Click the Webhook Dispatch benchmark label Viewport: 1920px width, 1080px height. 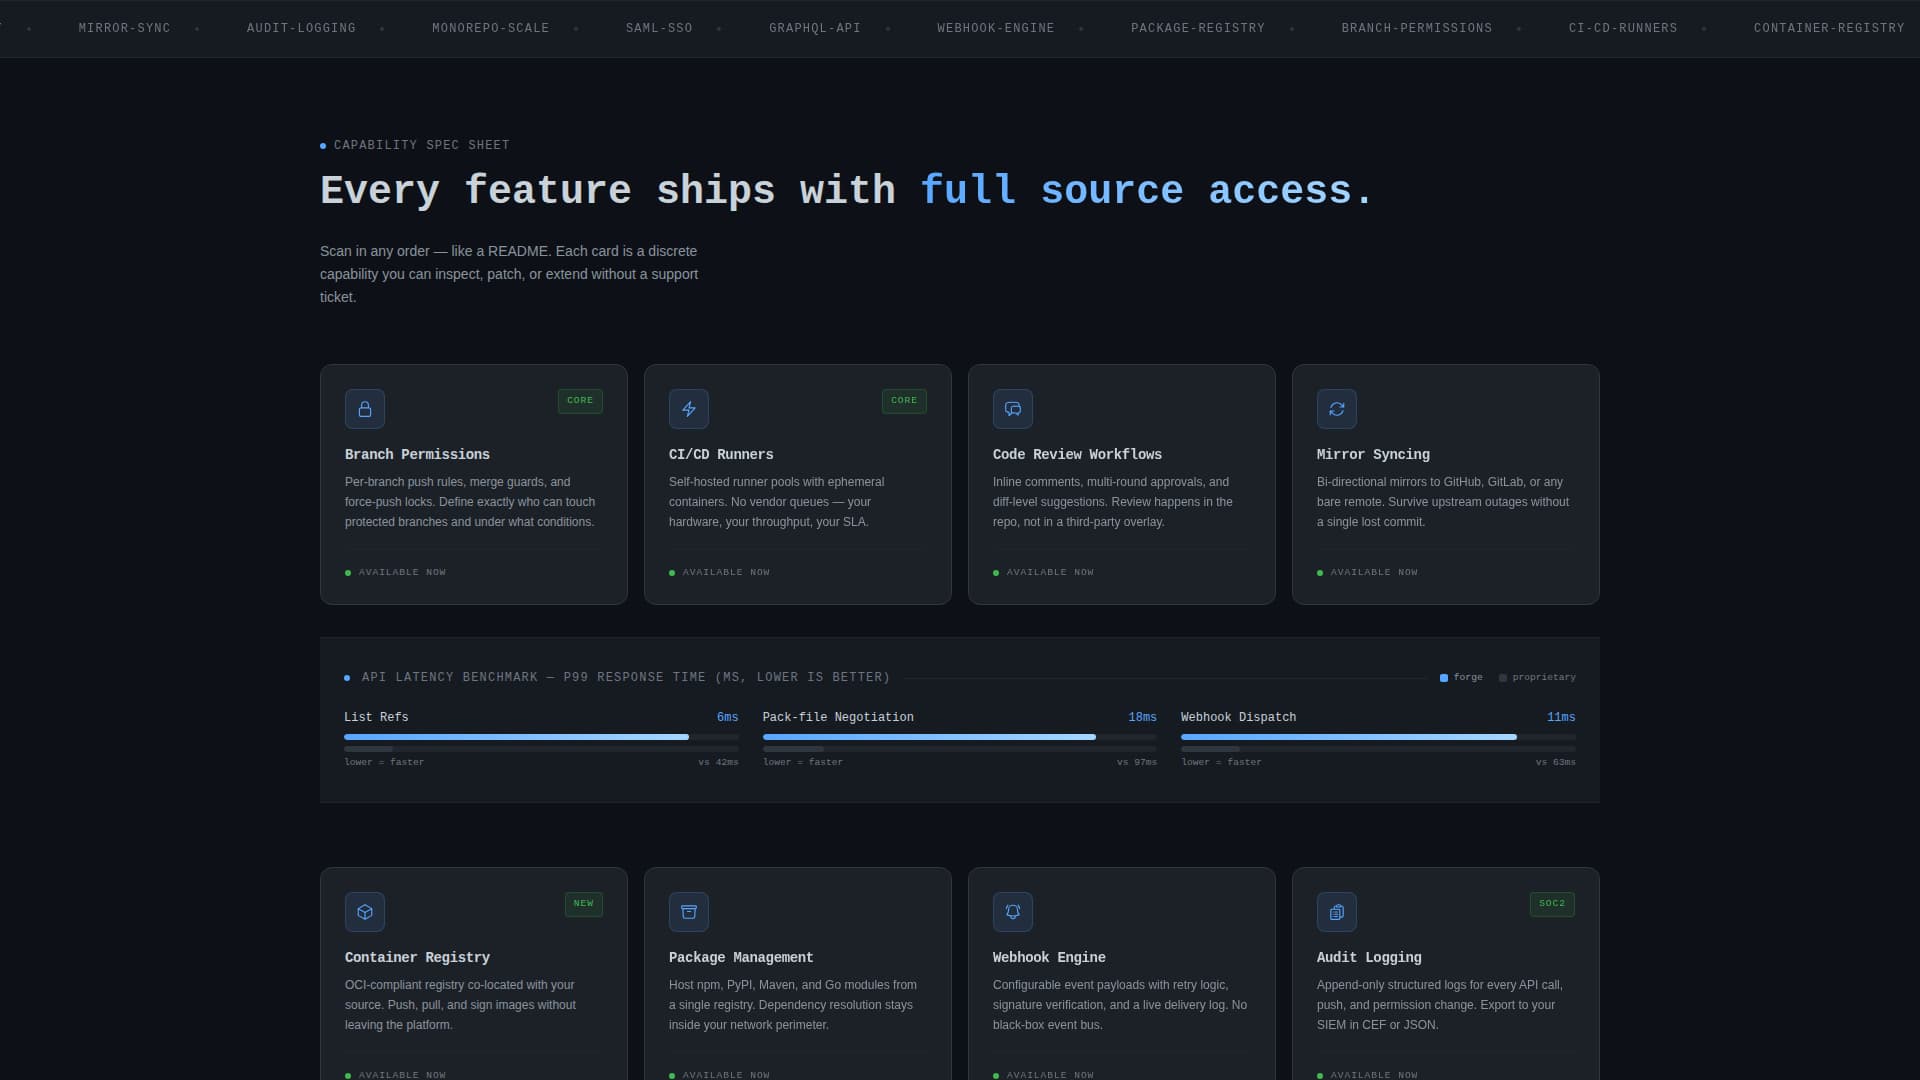point(1238,718)
